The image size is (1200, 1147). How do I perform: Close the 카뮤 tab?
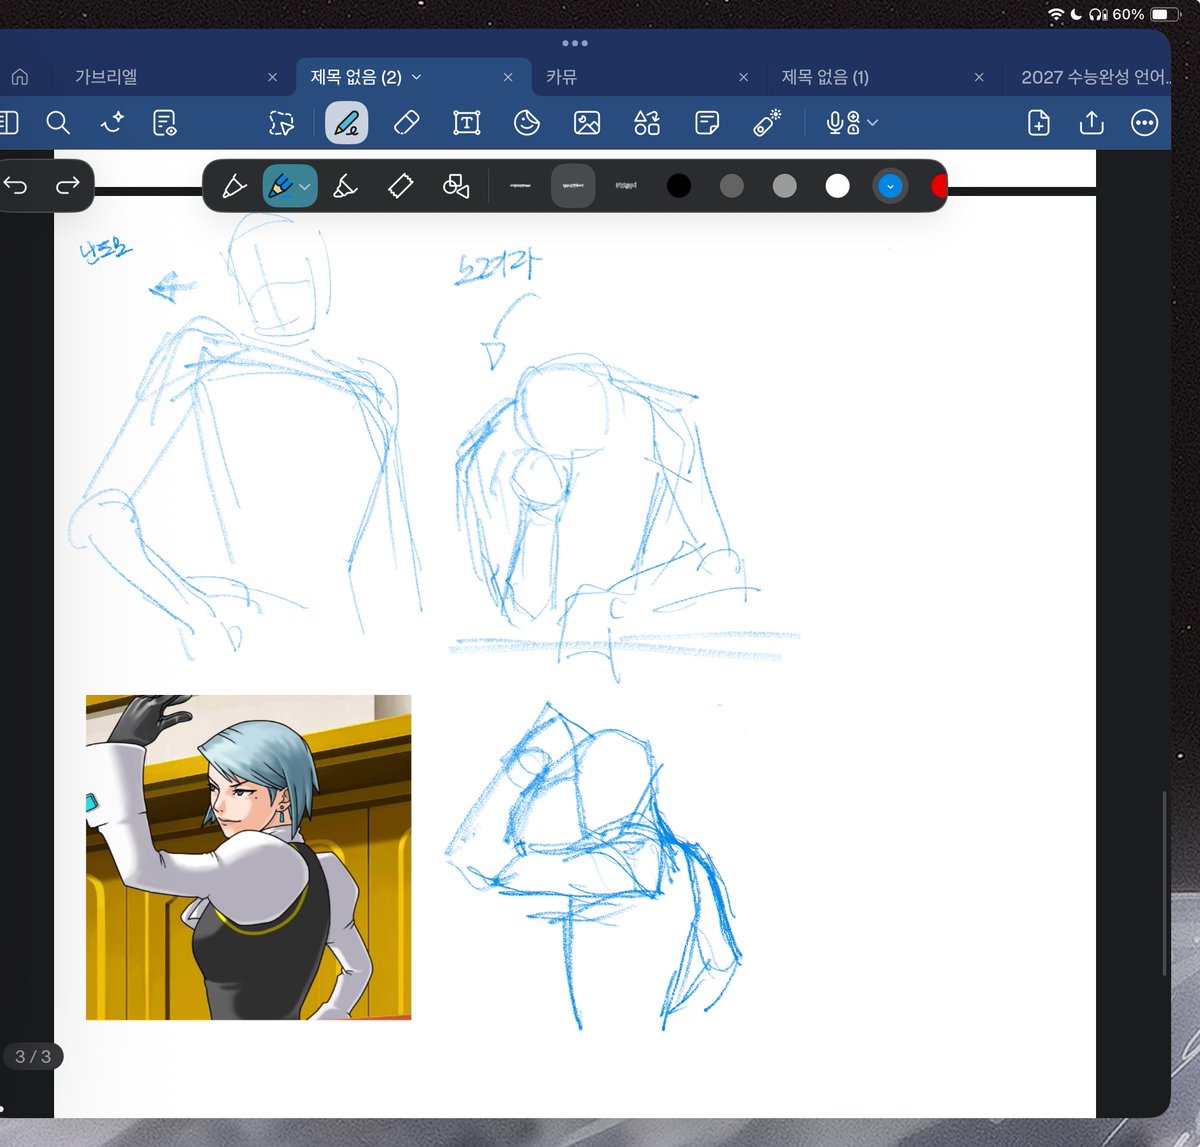[x=743, y=77]
